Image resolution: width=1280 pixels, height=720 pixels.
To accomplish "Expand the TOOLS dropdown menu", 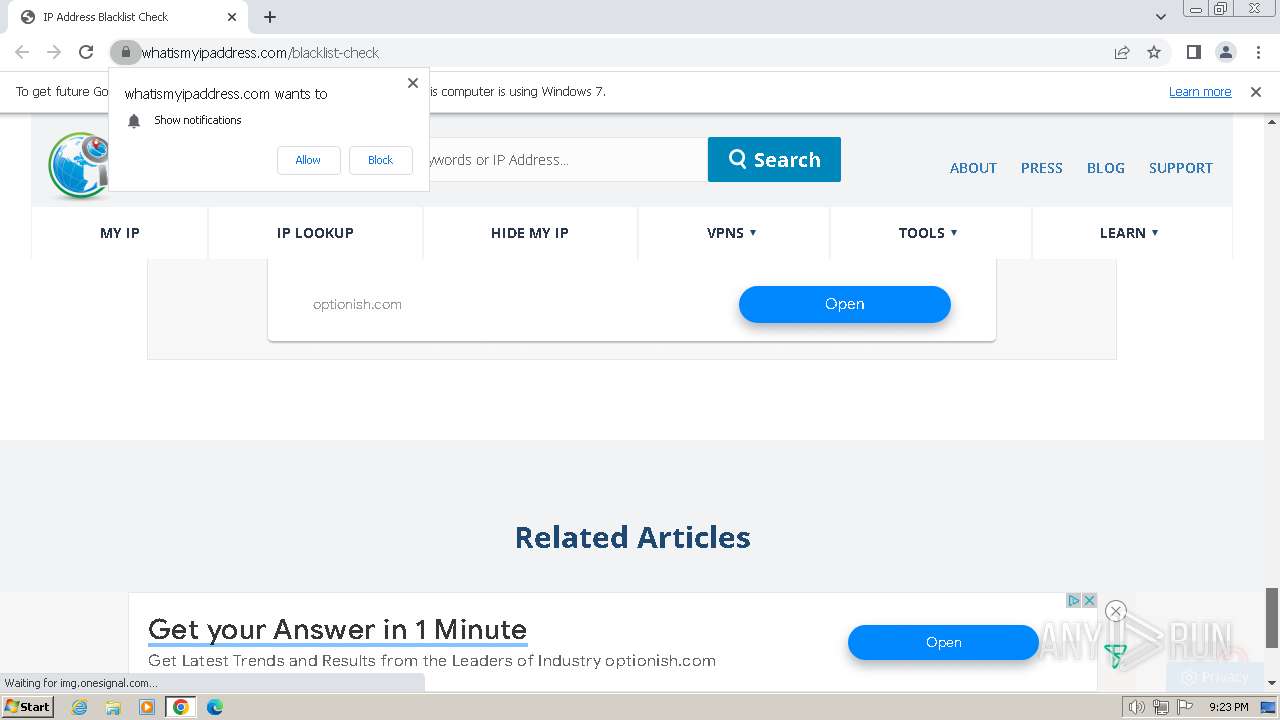I will pos(928,233).
